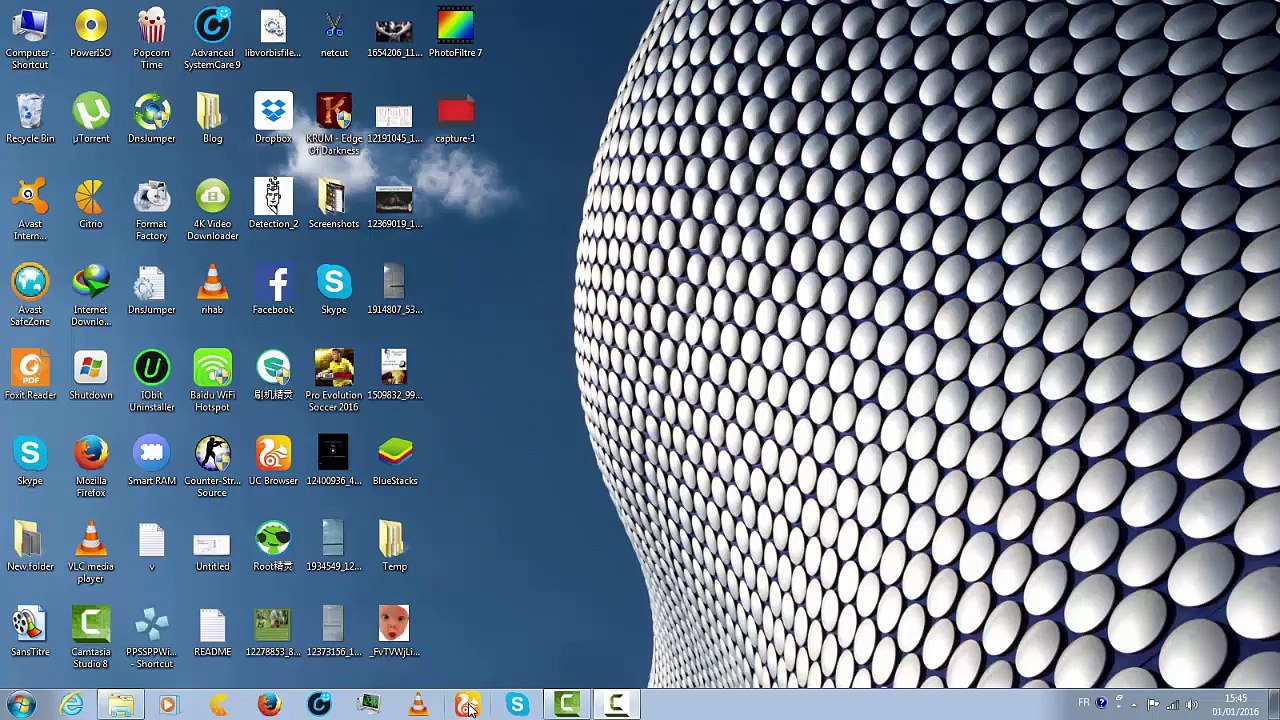Launch BlueStacks from the desktop
The width and height of the screenshot is (1280, 720).
(395, 461)
